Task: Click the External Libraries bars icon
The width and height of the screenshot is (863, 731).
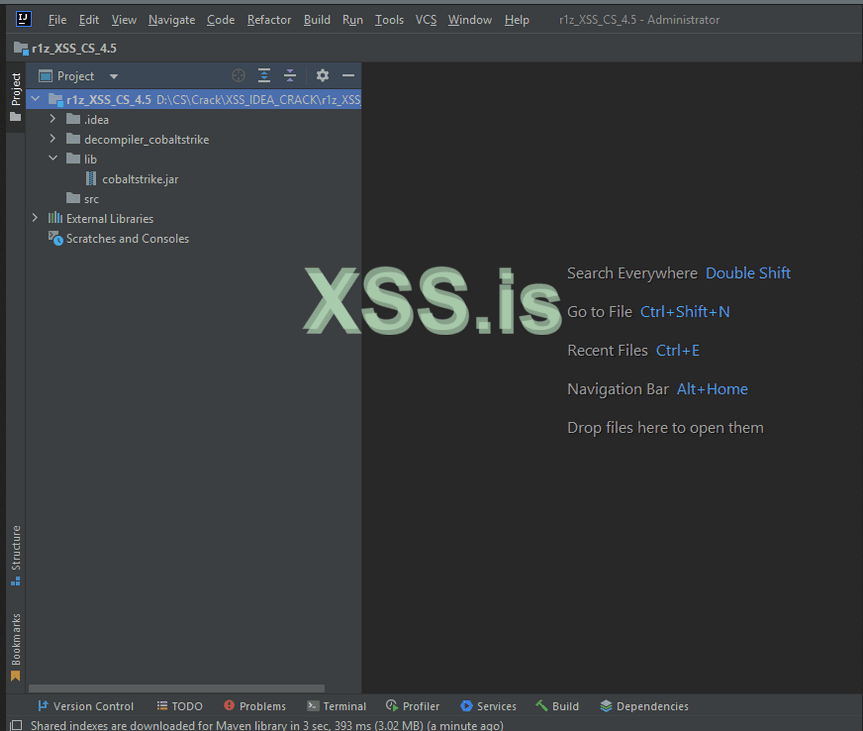Action: (x=55, y=218)
